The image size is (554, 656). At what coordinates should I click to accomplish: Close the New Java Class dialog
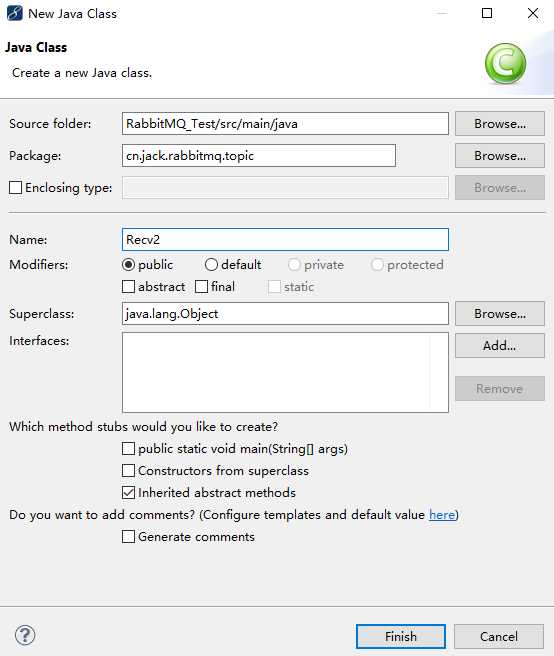(533, 13)
